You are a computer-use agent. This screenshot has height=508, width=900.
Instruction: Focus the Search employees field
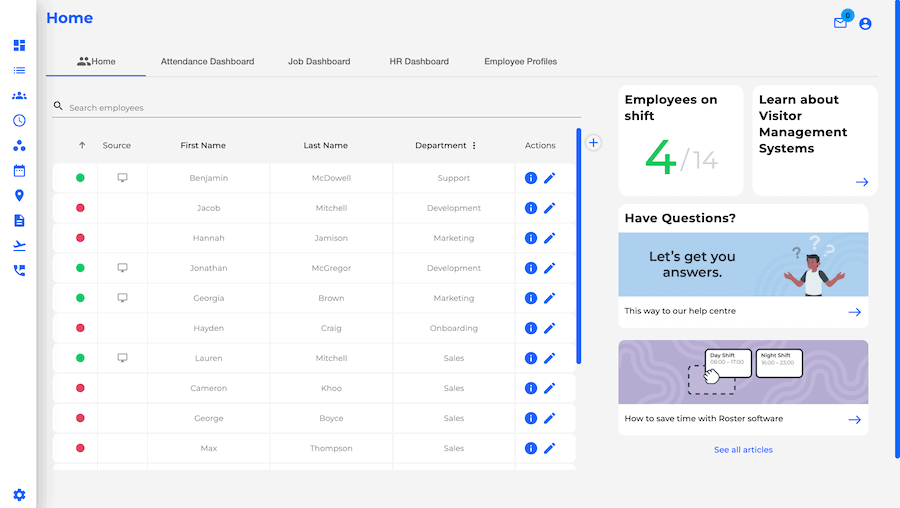pos(317,107)
